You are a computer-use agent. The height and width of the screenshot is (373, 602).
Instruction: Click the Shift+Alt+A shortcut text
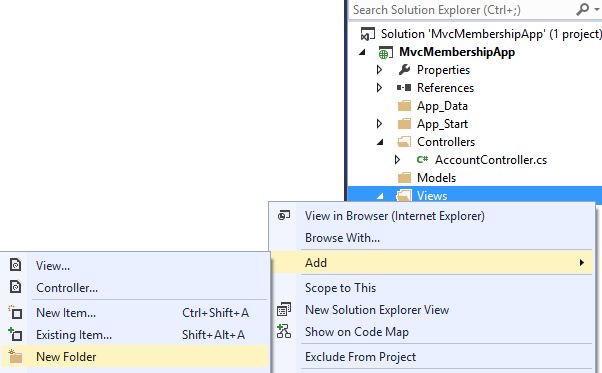pyautogui.click(x=213, y=334)
